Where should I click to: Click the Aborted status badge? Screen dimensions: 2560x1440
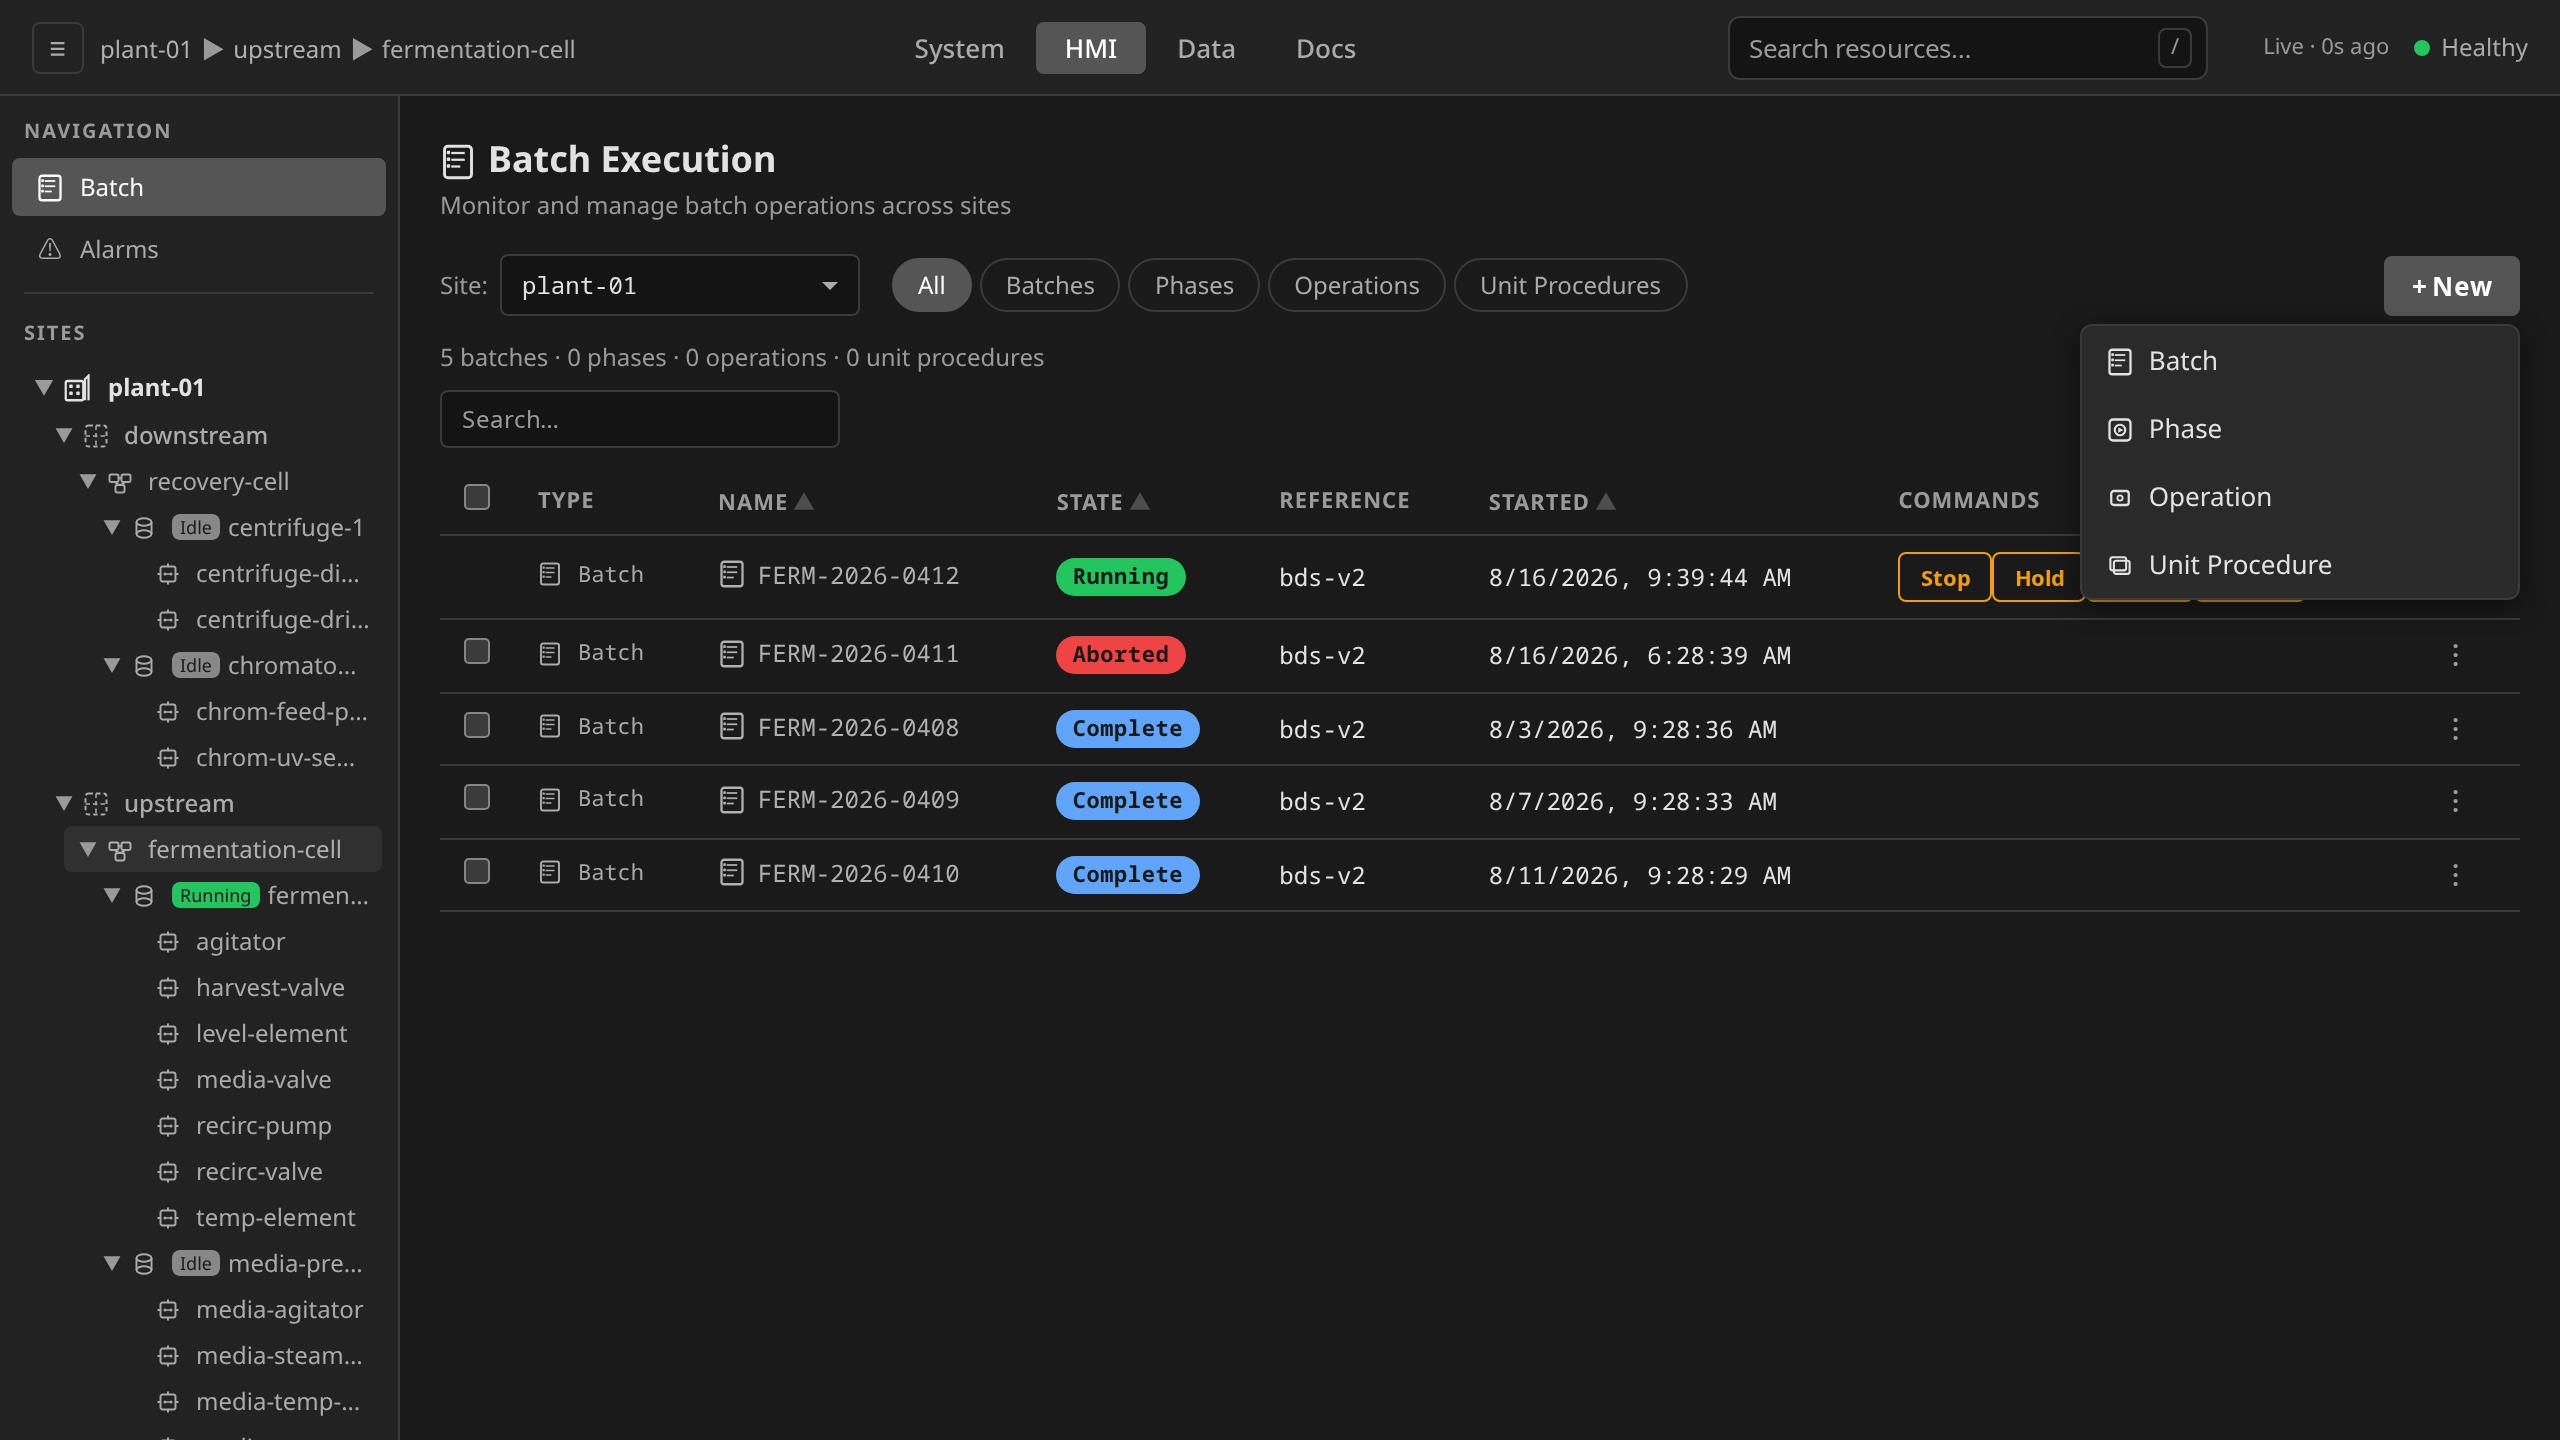[x=1120, y=655]
